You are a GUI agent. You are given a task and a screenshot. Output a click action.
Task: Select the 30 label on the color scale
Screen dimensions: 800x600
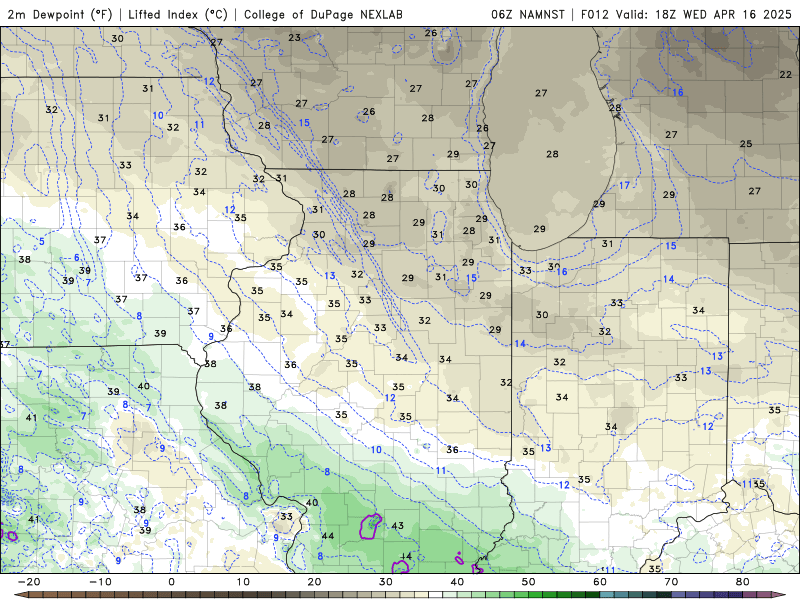386,582
